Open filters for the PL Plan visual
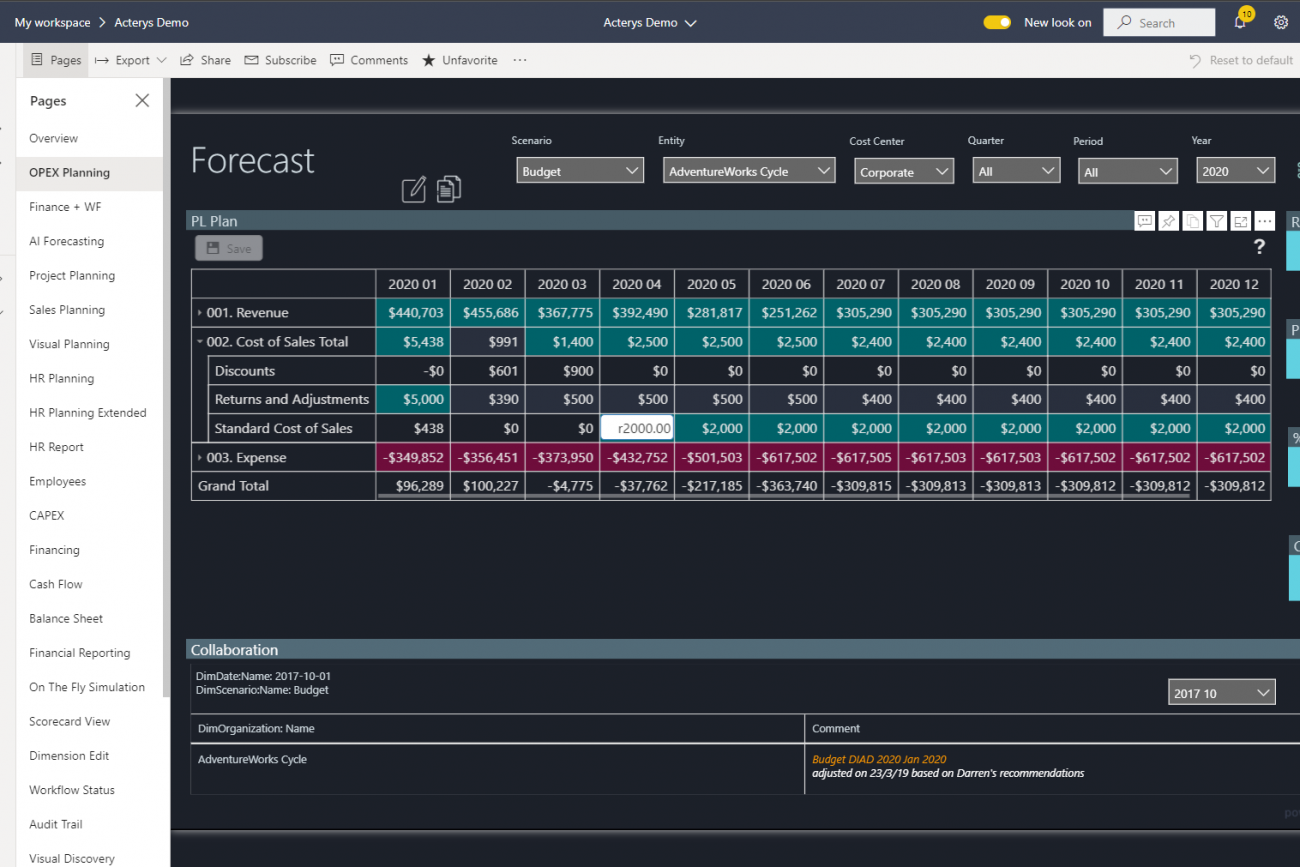Image resolution: width=1300 pixels, height=867 pixels. tap(1217, 221)
